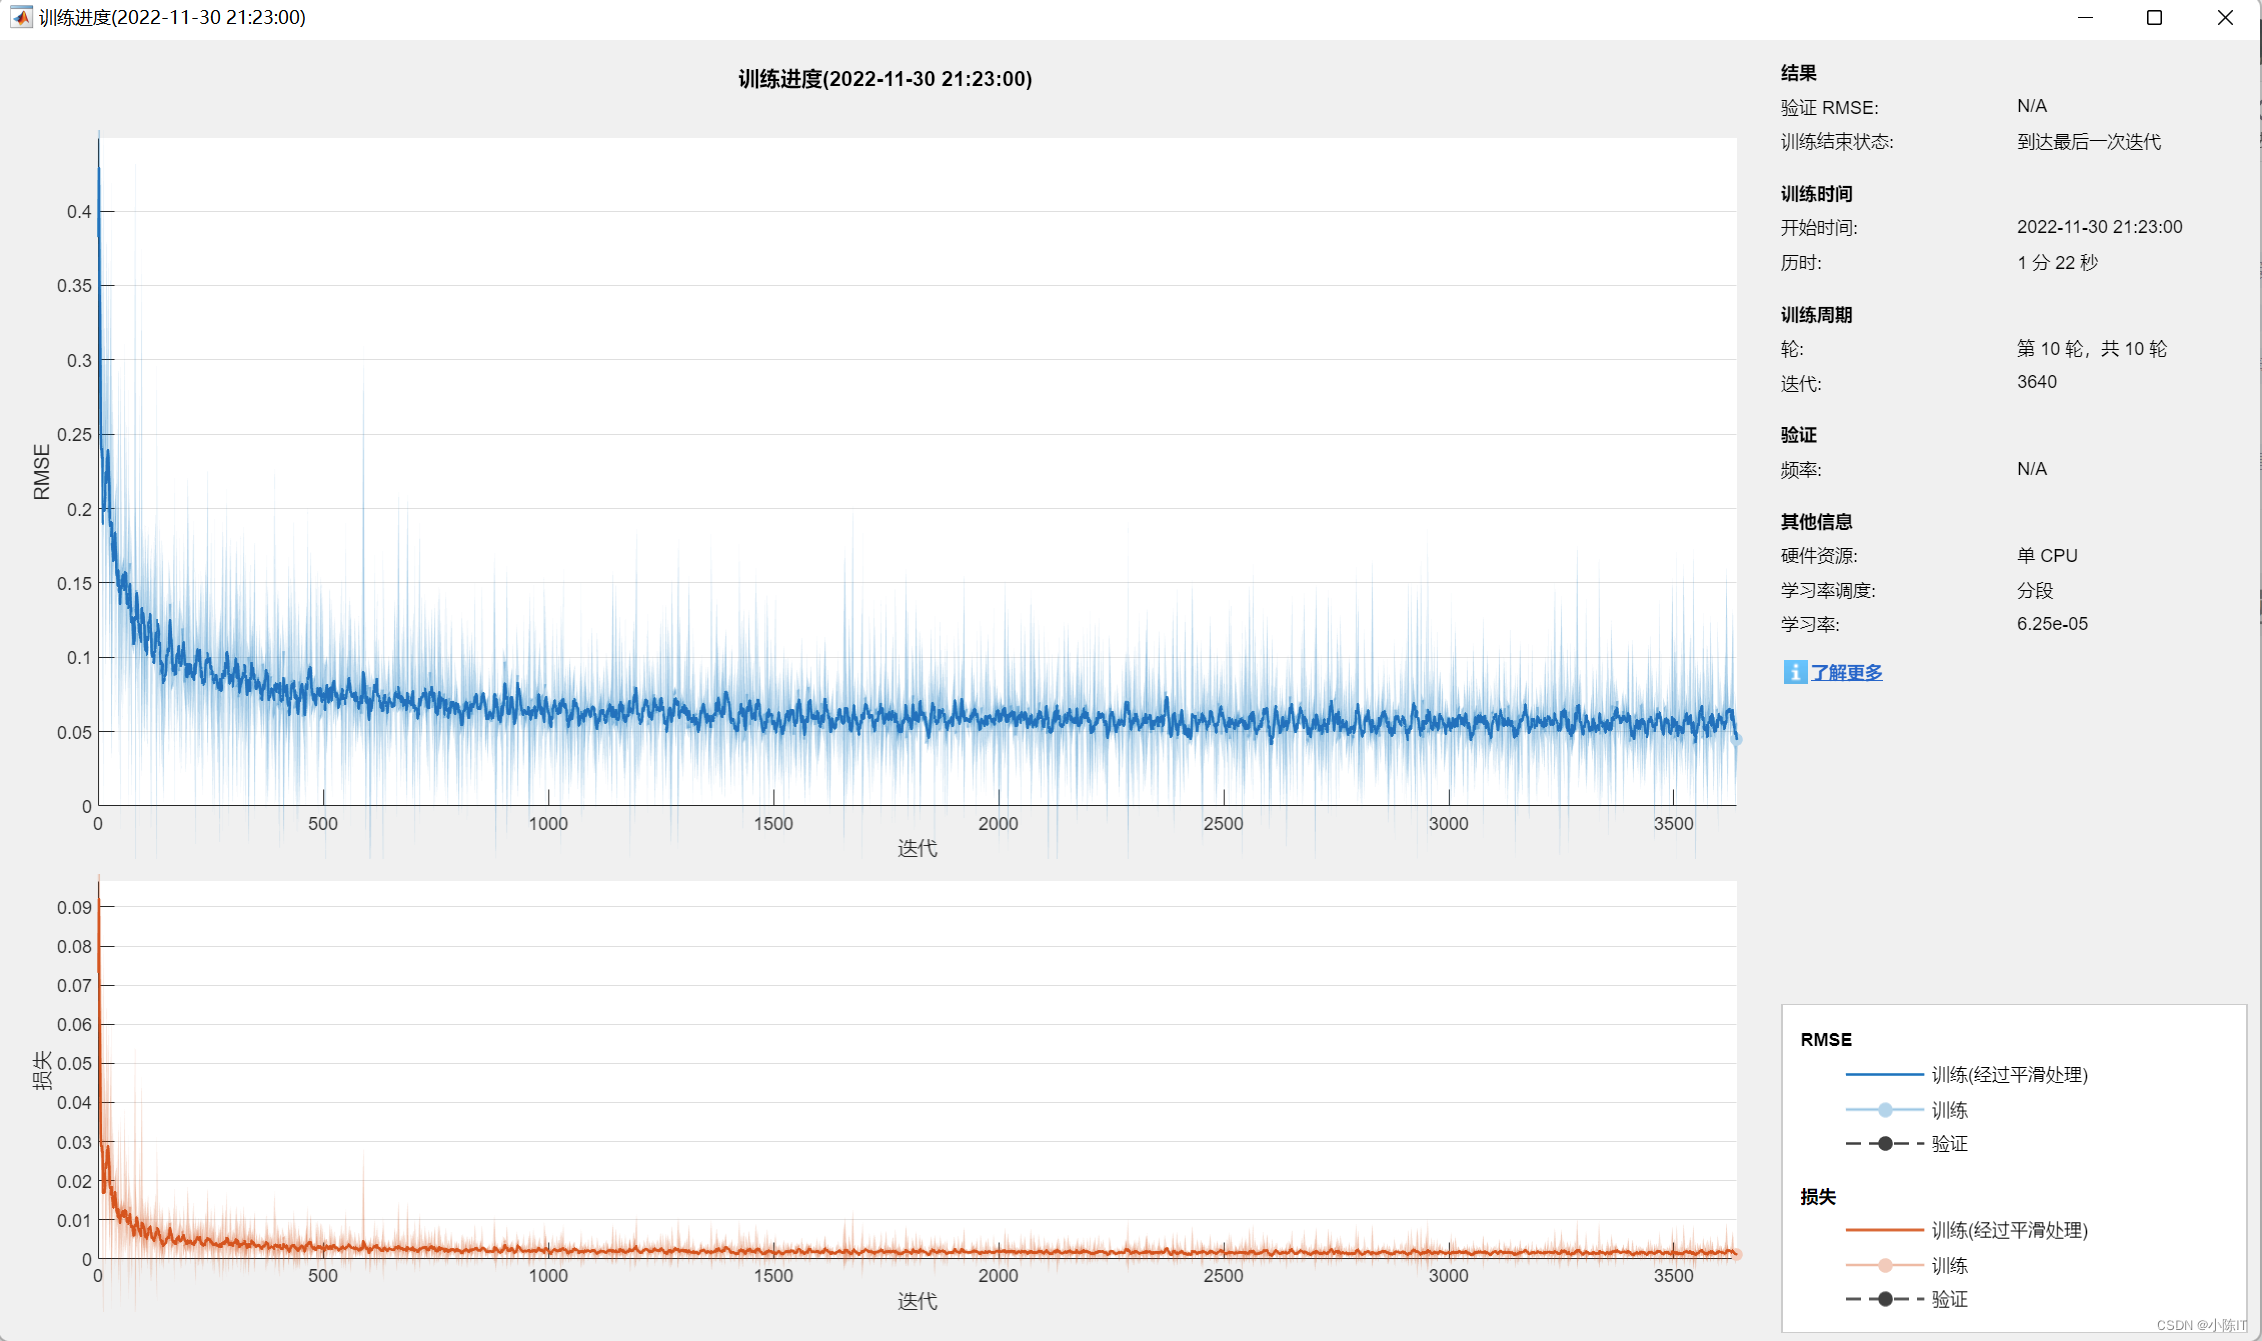Click the plot title 训练进度 text
The height and width of the screenshot is (1341, 2262).
click(884, 79)
